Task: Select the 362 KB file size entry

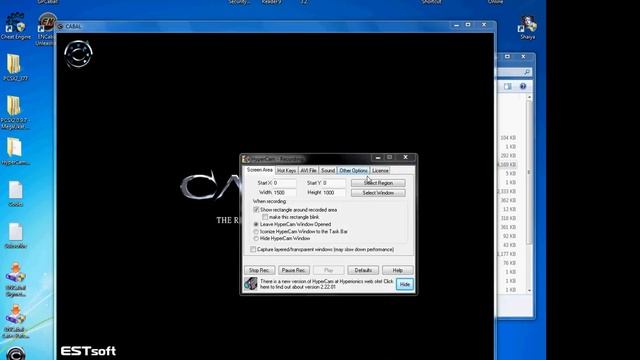Action: [508, 200]
